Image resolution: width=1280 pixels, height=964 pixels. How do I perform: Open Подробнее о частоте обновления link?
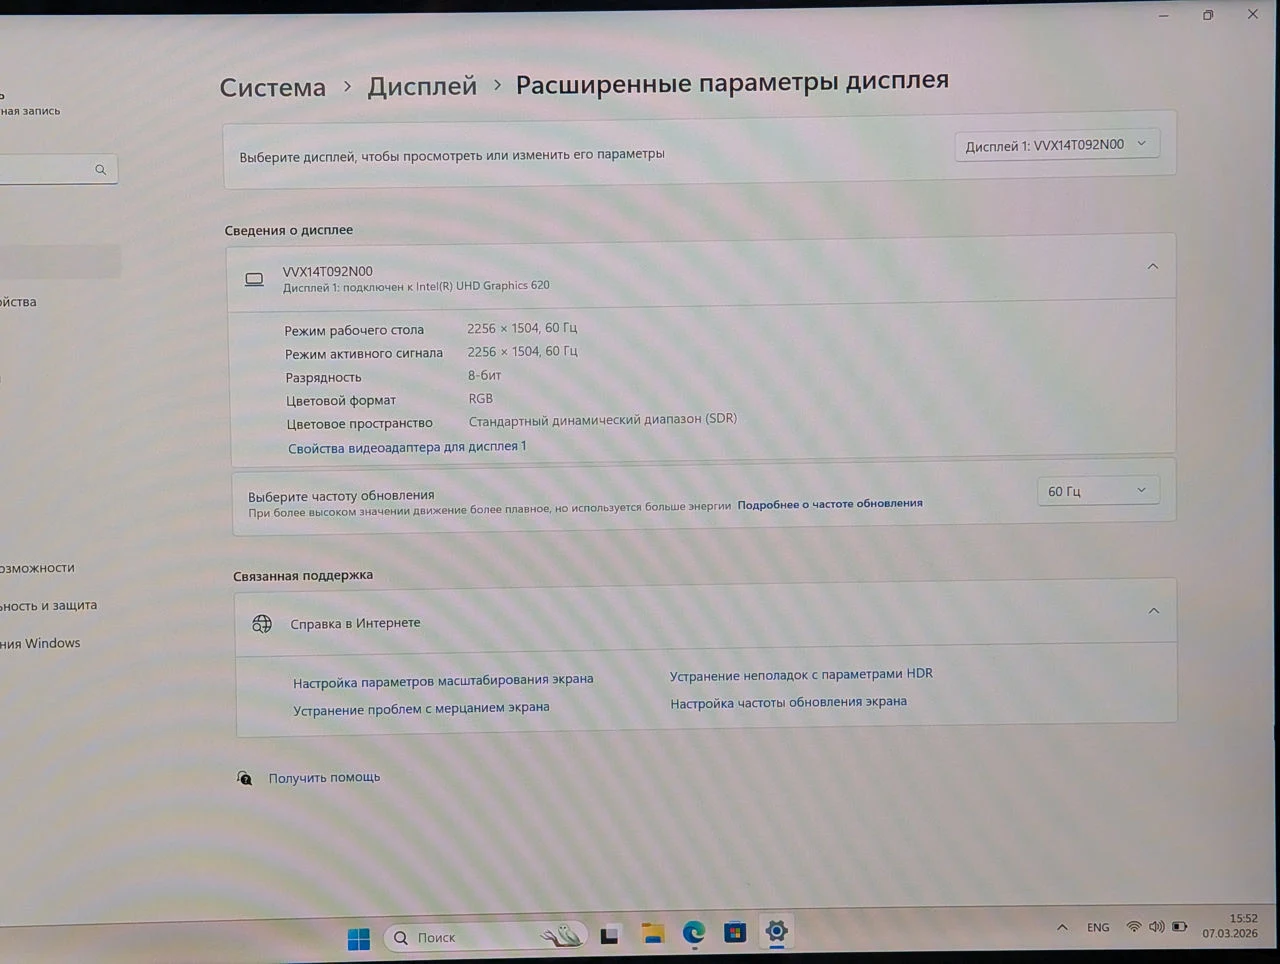830,504
